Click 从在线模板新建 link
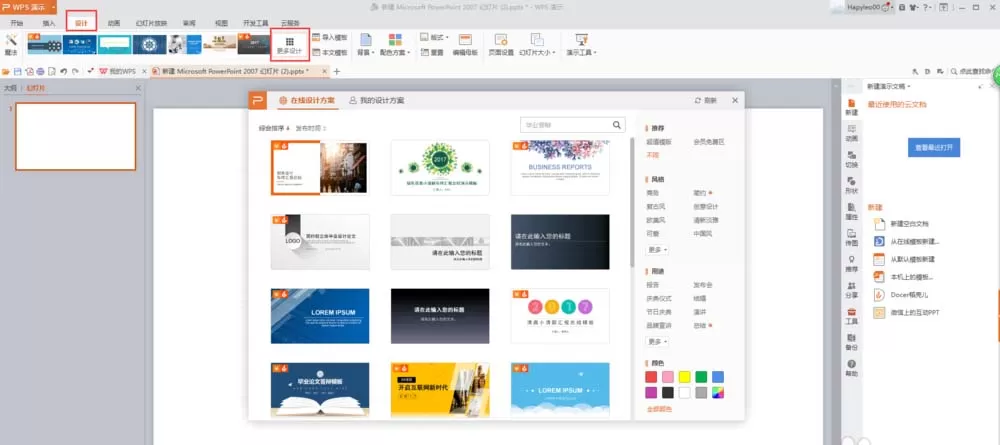Image resolution: width=1000 pixels, height=445 pixels. (x=915, y=242)
